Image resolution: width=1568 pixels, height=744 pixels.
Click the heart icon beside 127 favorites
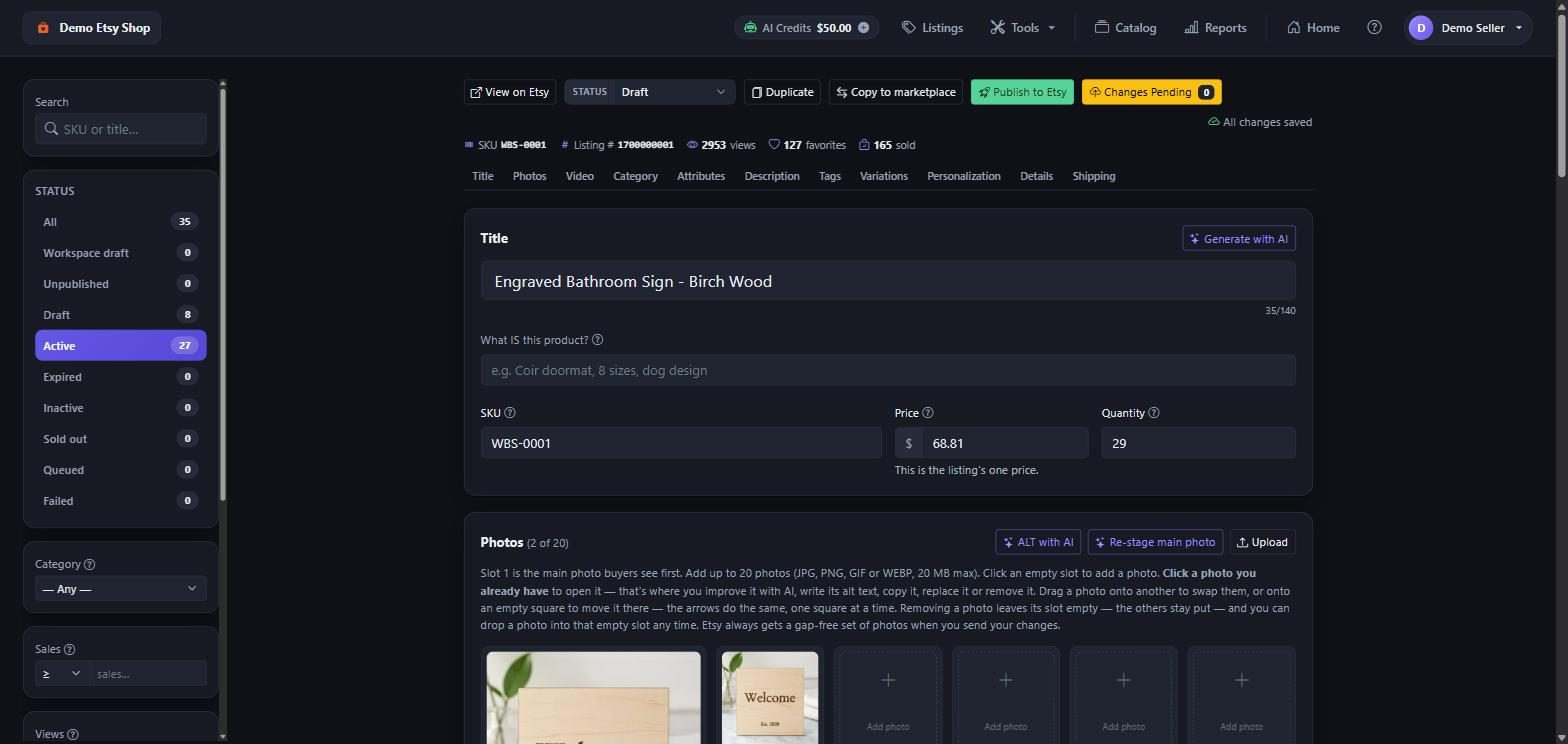[774, 145]
